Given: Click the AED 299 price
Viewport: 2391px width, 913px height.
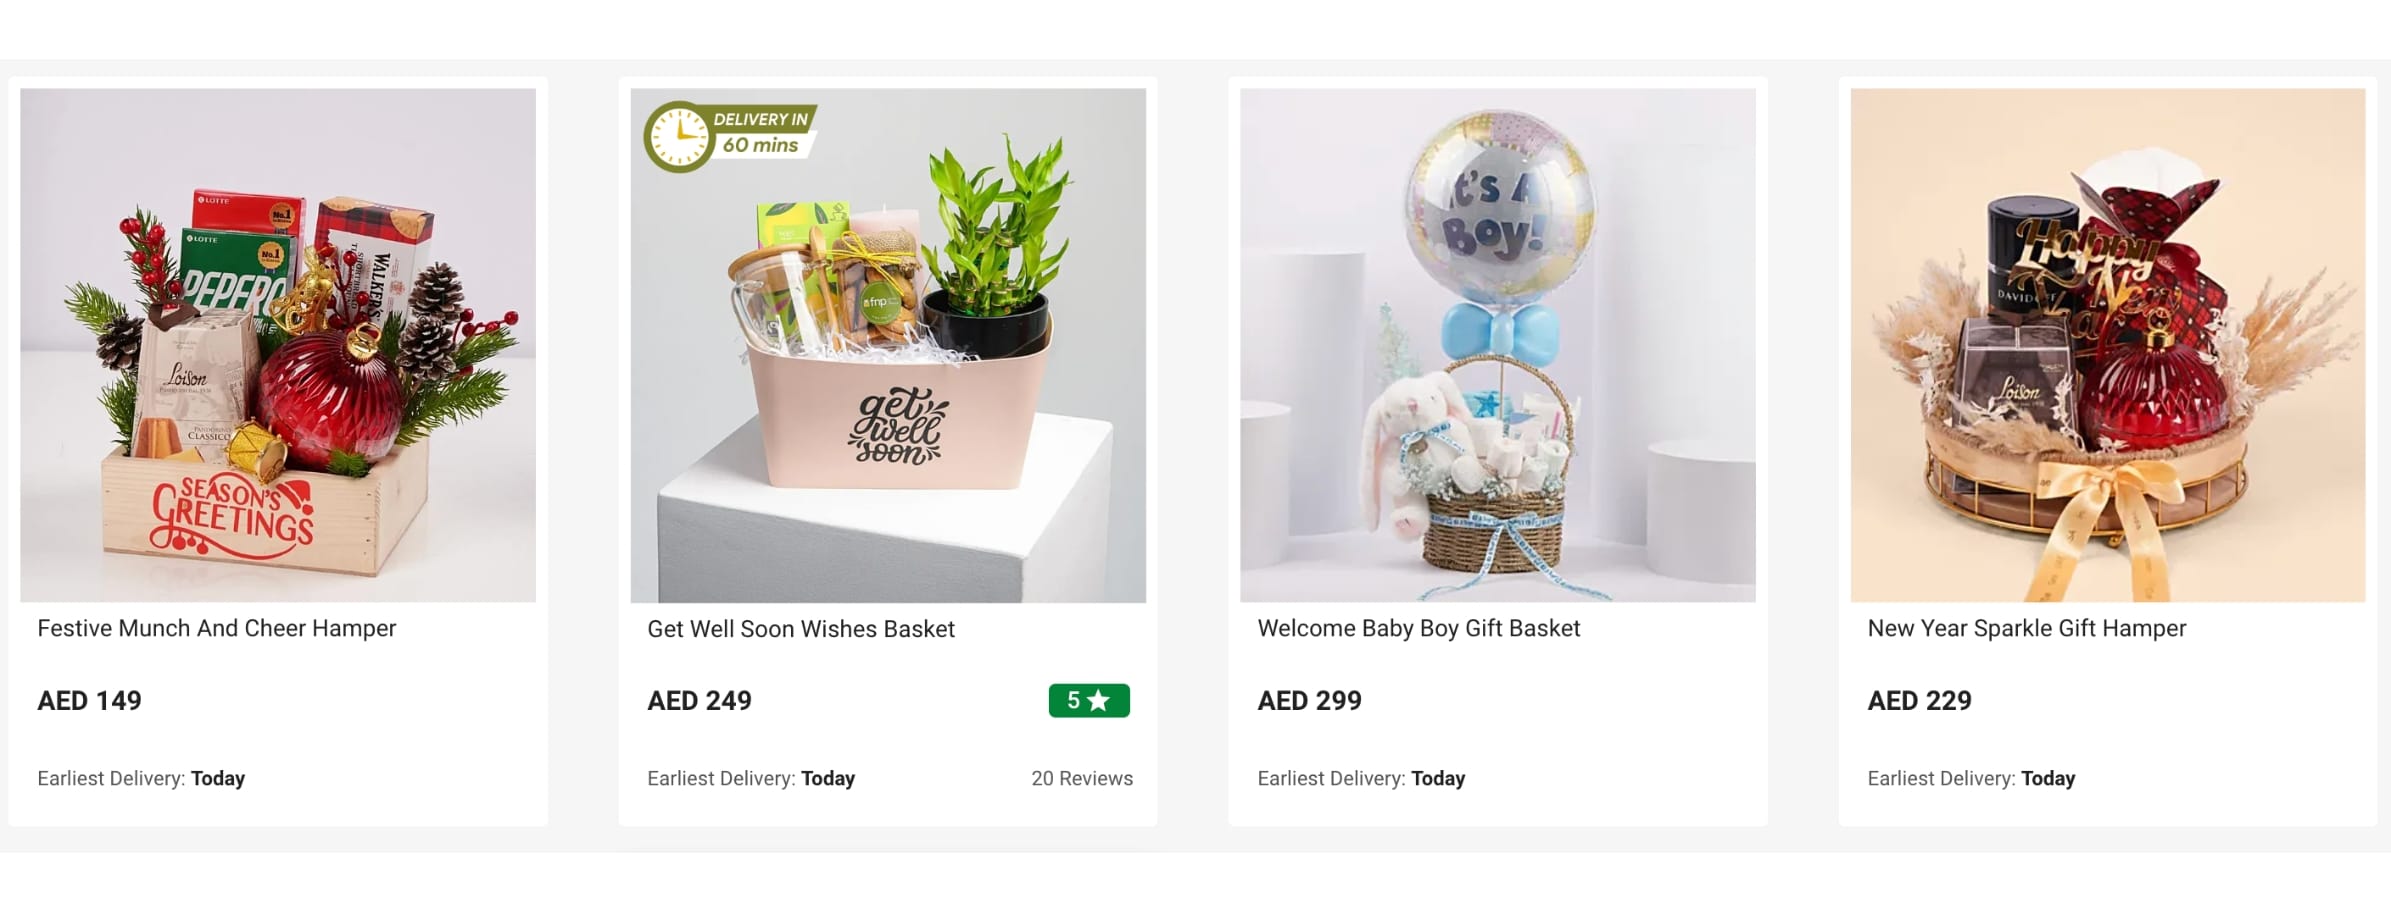Looking at the screenshot, I should (x=1310, y=700).
